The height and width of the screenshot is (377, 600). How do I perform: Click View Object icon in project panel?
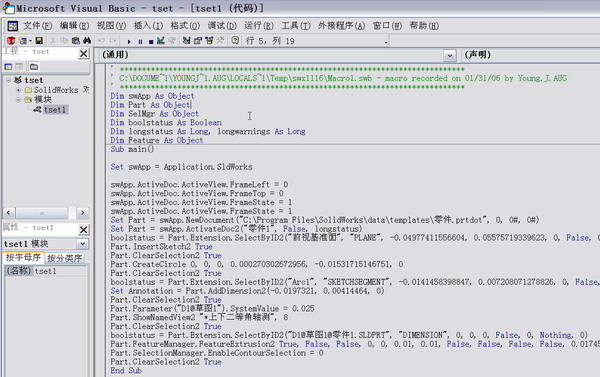pyautogui.click(x=19, y=67)
